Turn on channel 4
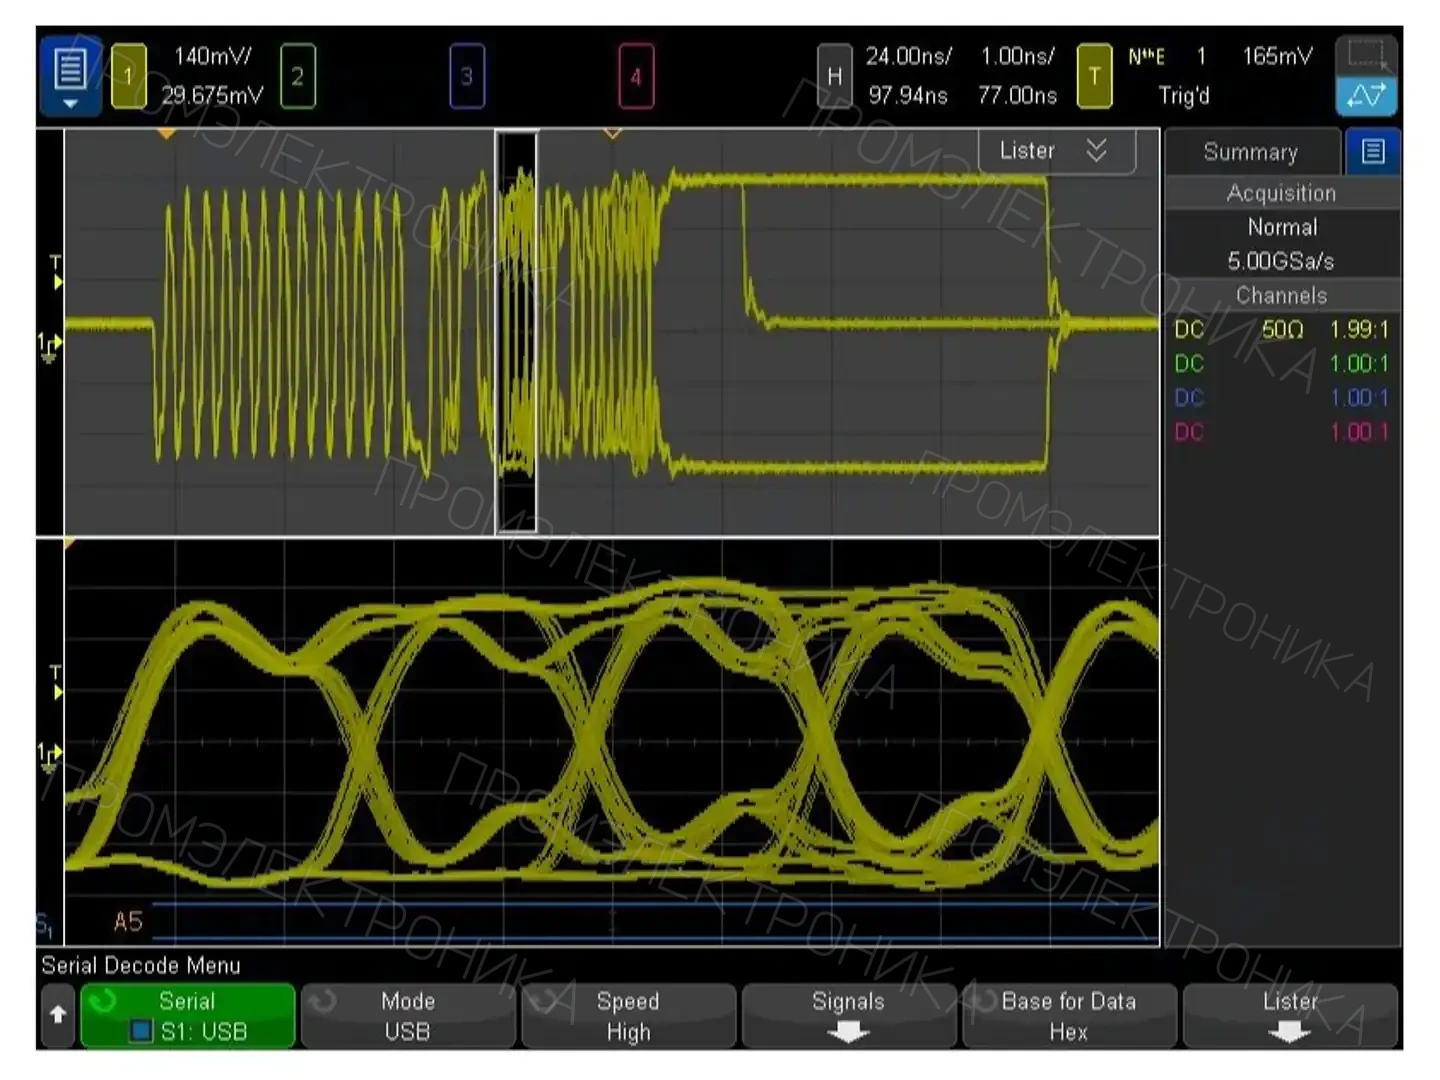 point(636,76)
